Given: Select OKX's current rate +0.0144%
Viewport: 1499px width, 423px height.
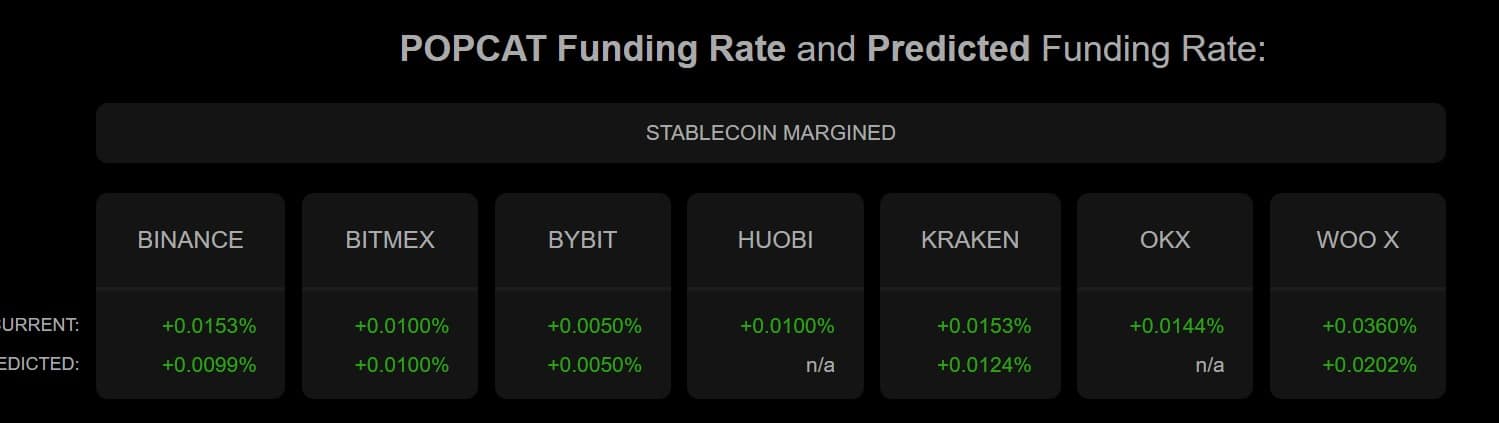Looking at the screenshot, I should [x=1176, y=326].
